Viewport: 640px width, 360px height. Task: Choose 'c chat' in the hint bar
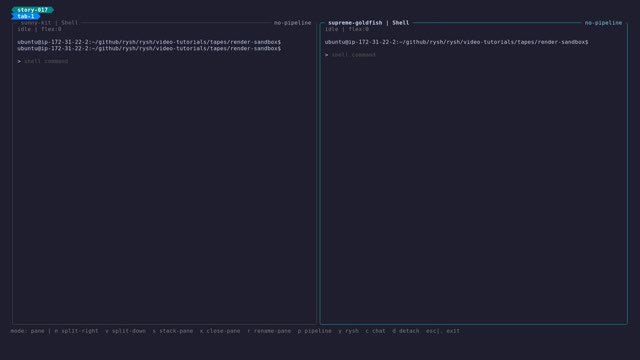[x=375, y=331]
